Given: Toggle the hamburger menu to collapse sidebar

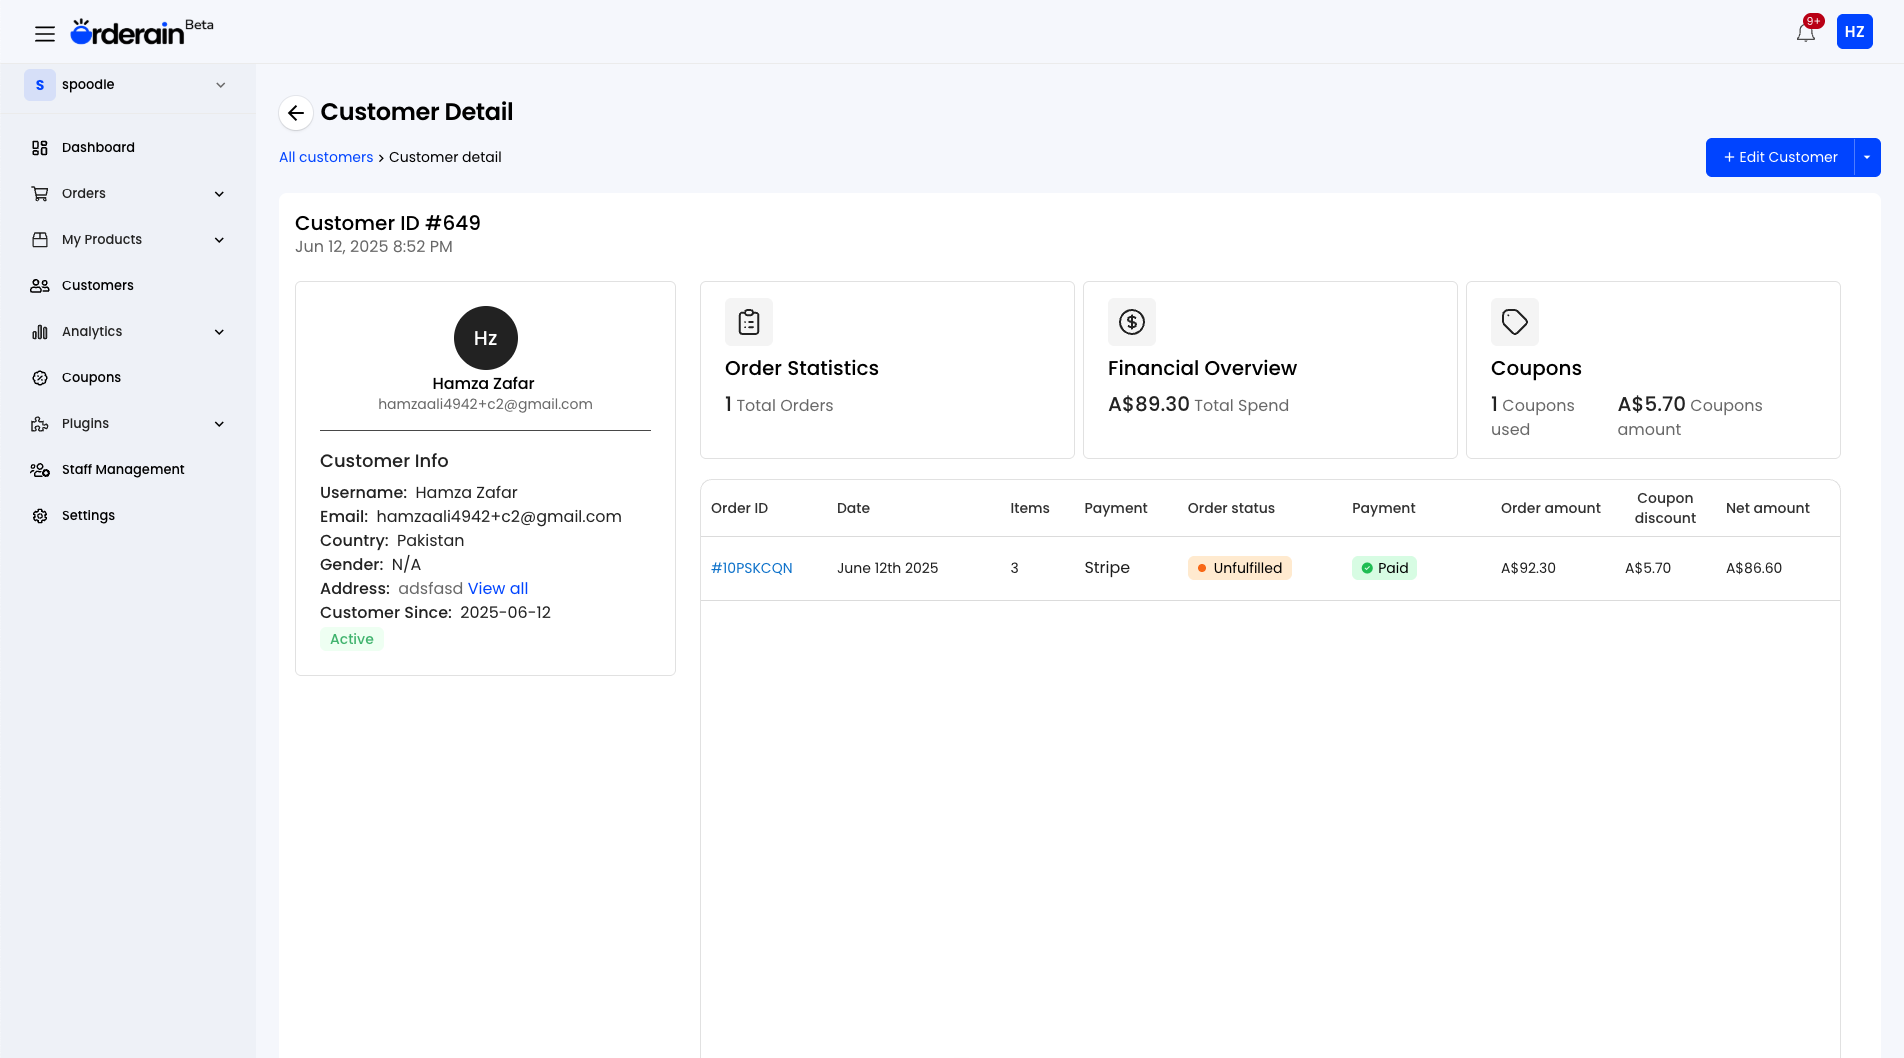Looking at the screenshot, I should [x=45, y=33].
